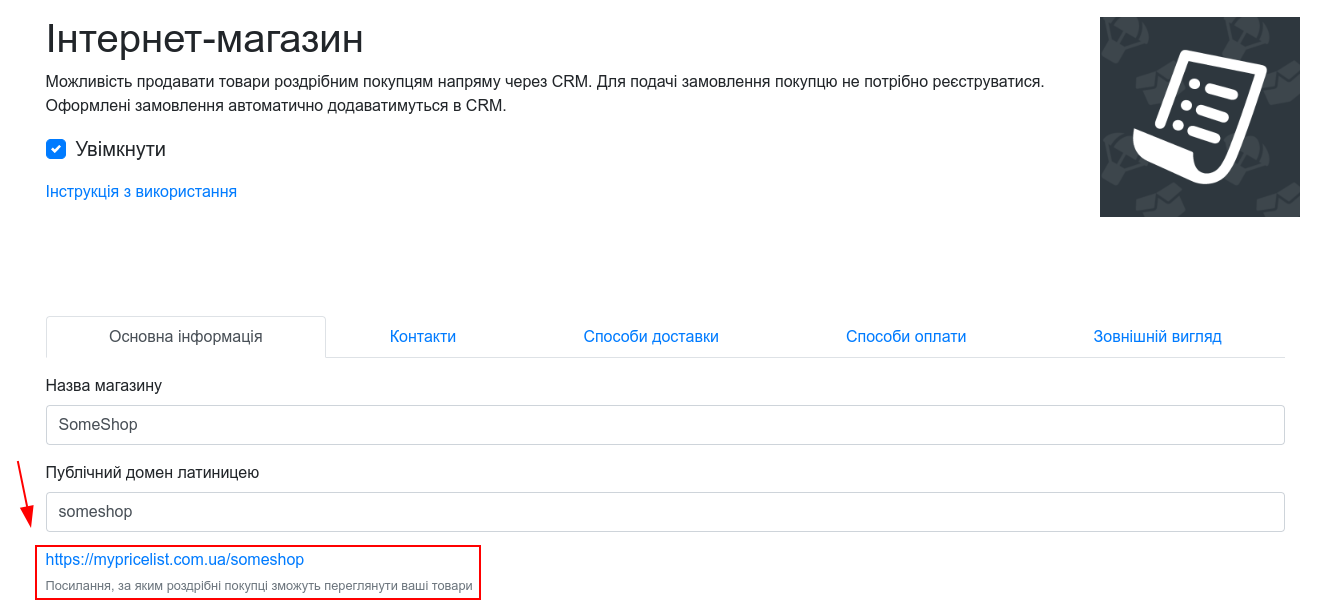Click the Назва магазину label

(x=104, y=385)
